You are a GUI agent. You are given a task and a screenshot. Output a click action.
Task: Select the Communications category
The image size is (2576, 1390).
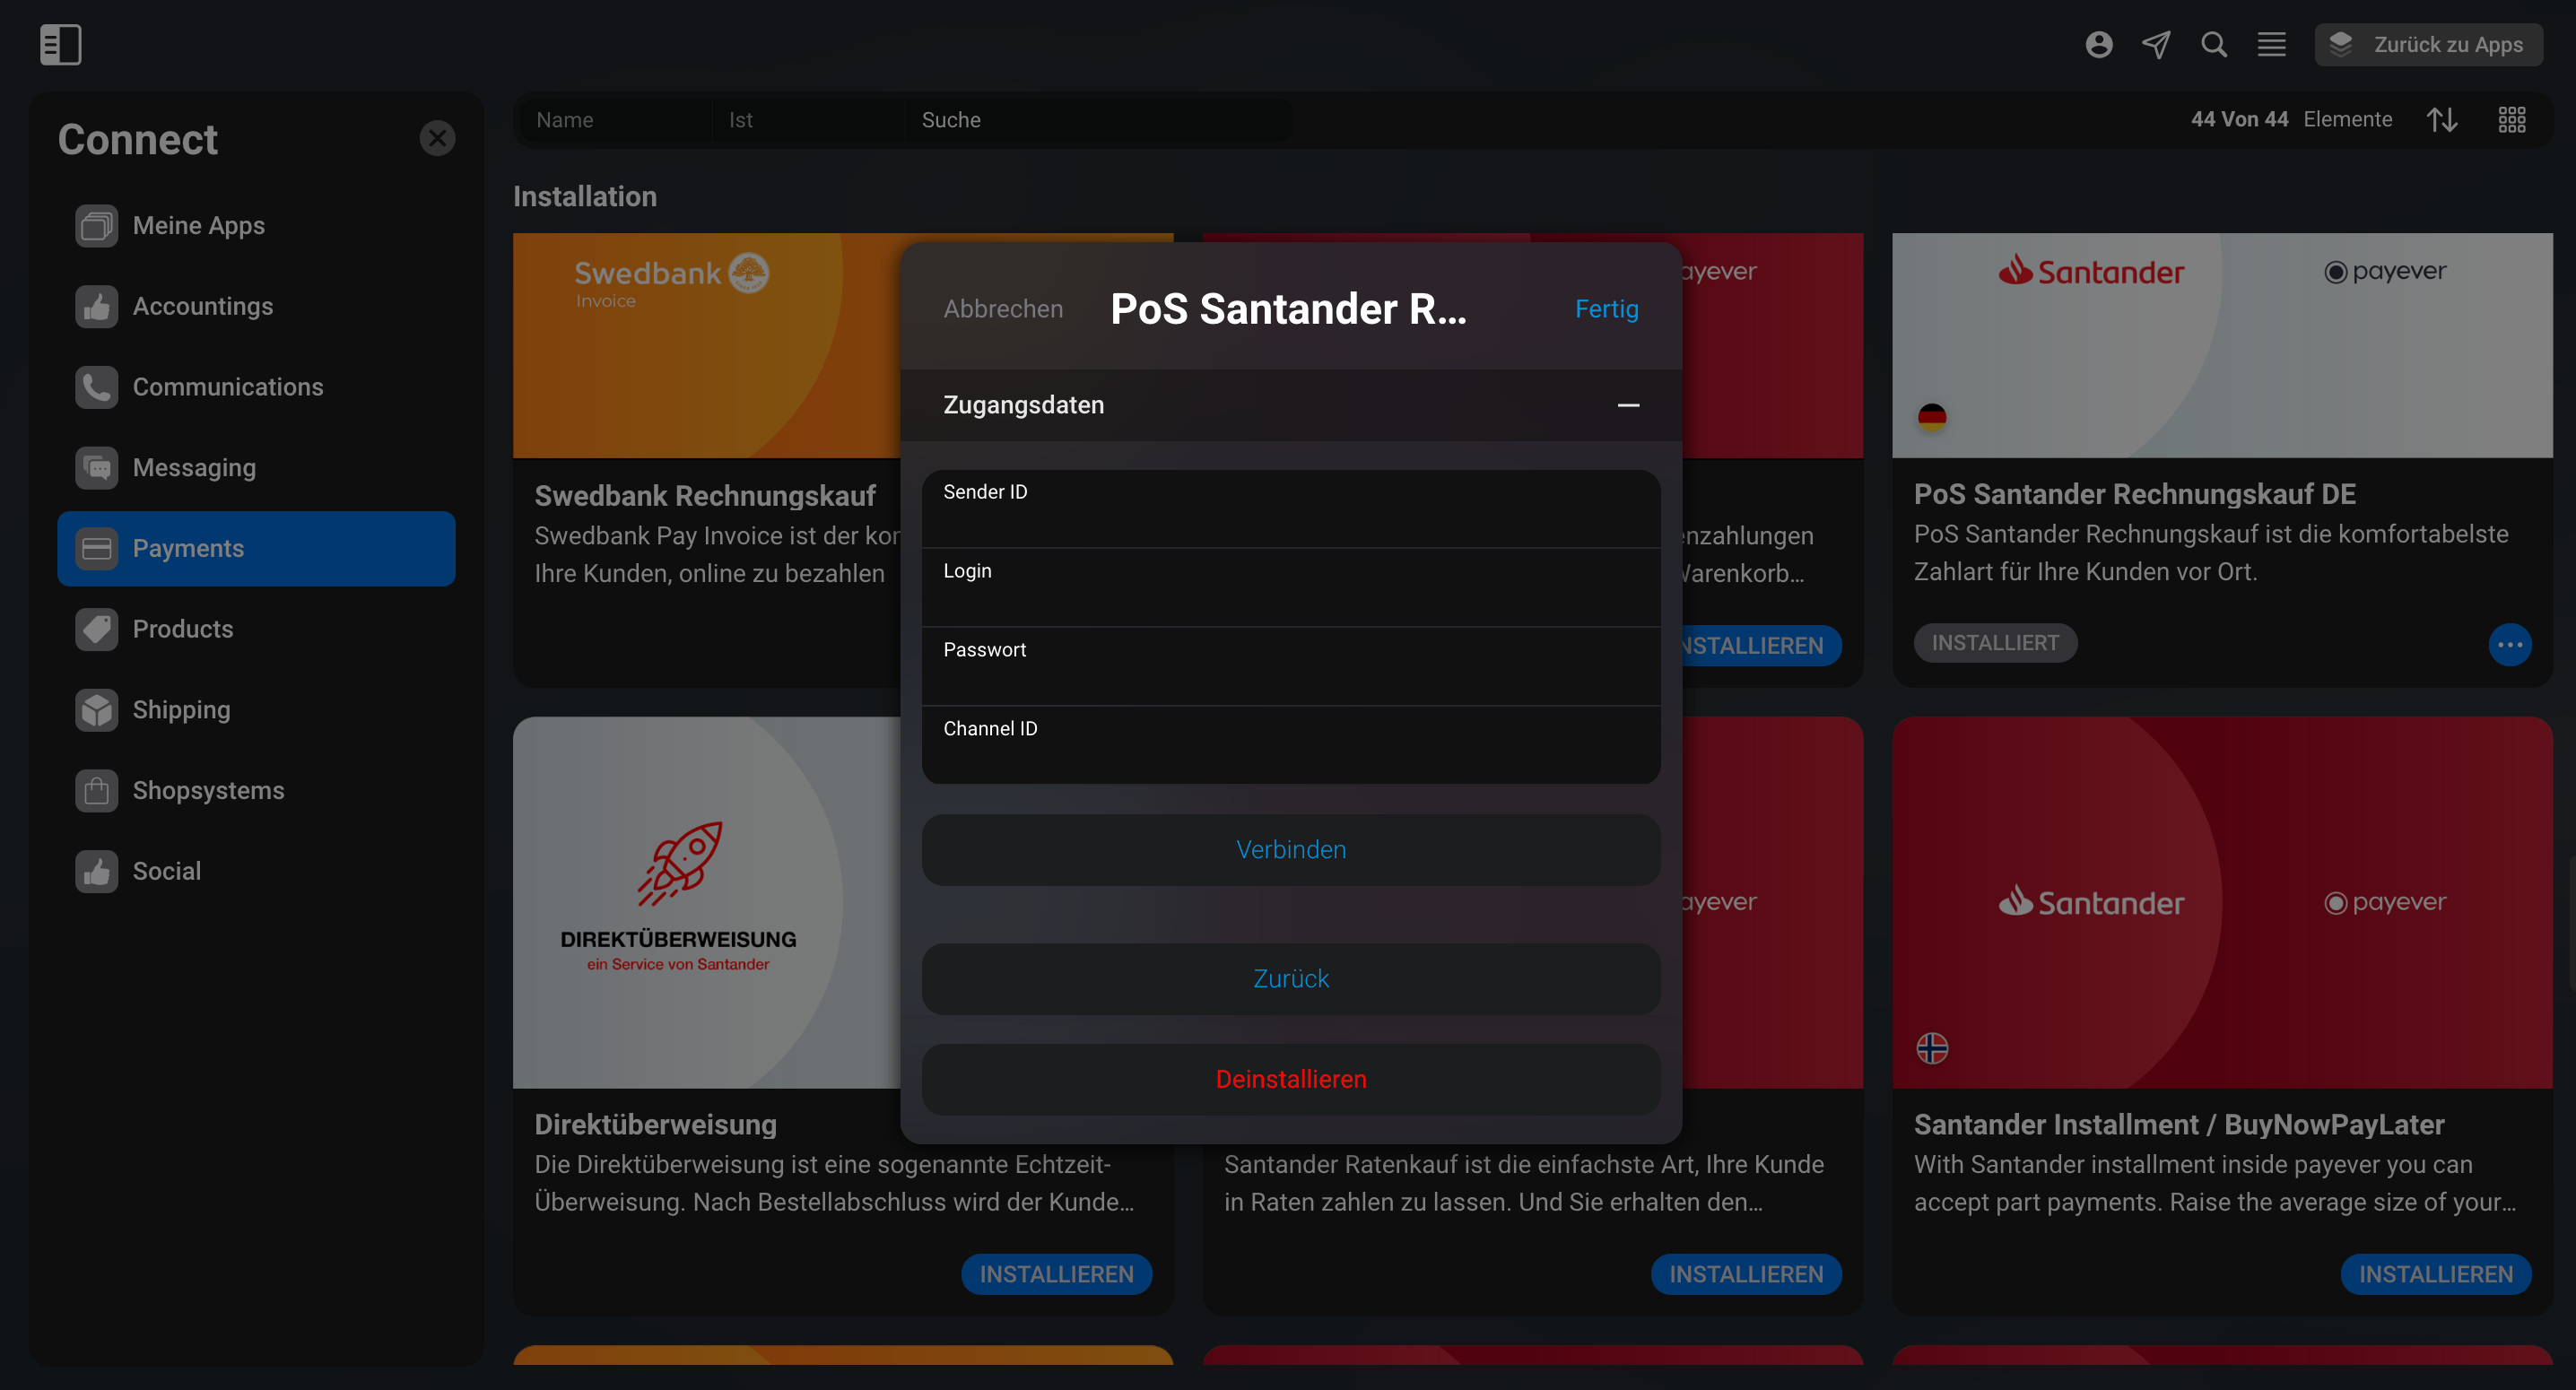(x=256, y=387)
